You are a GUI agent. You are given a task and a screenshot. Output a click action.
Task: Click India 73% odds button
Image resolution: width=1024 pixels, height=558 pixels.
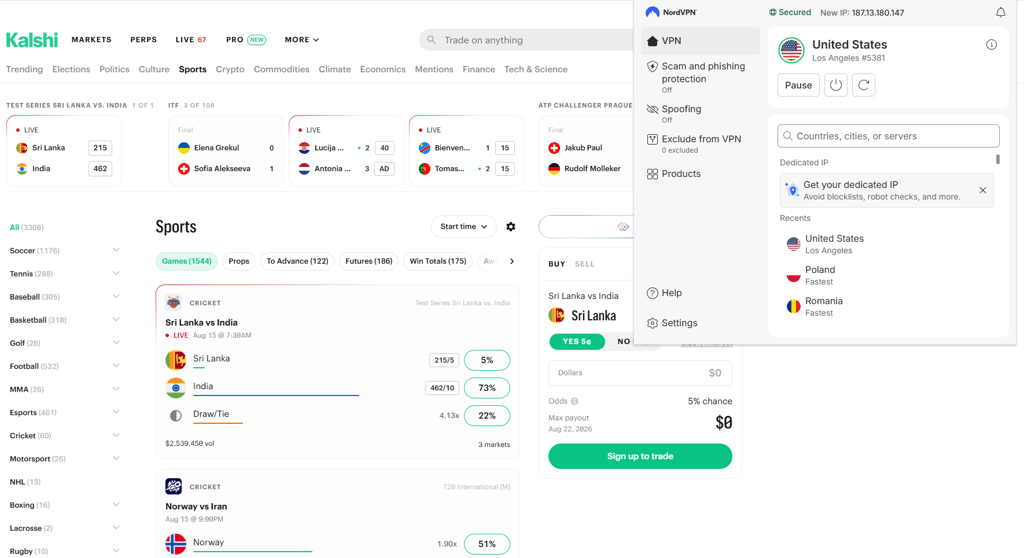click(x=487, y=387)
